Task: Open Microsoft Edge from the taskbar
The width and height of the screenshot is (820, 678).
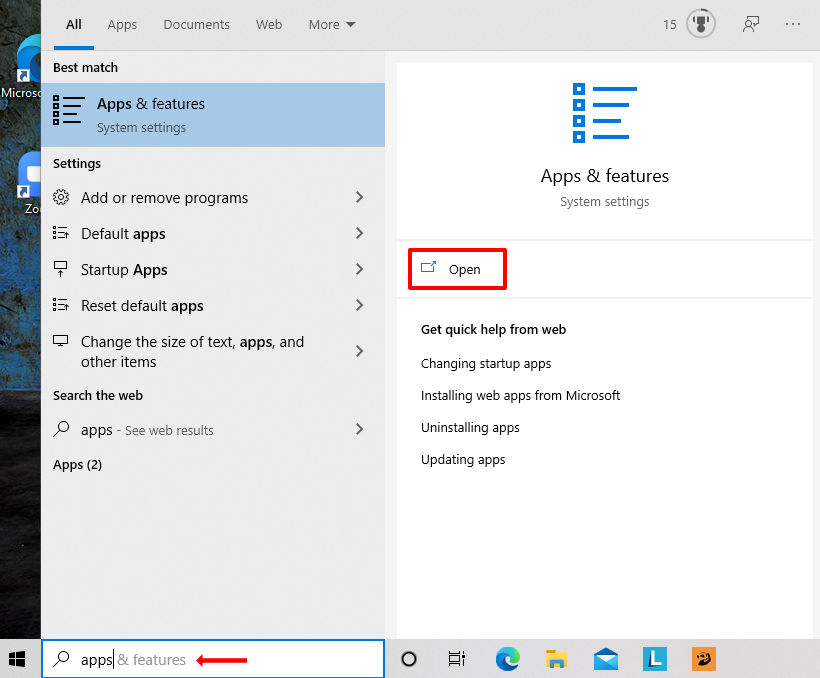Action: pyautogui.click(x=508, y=659)
